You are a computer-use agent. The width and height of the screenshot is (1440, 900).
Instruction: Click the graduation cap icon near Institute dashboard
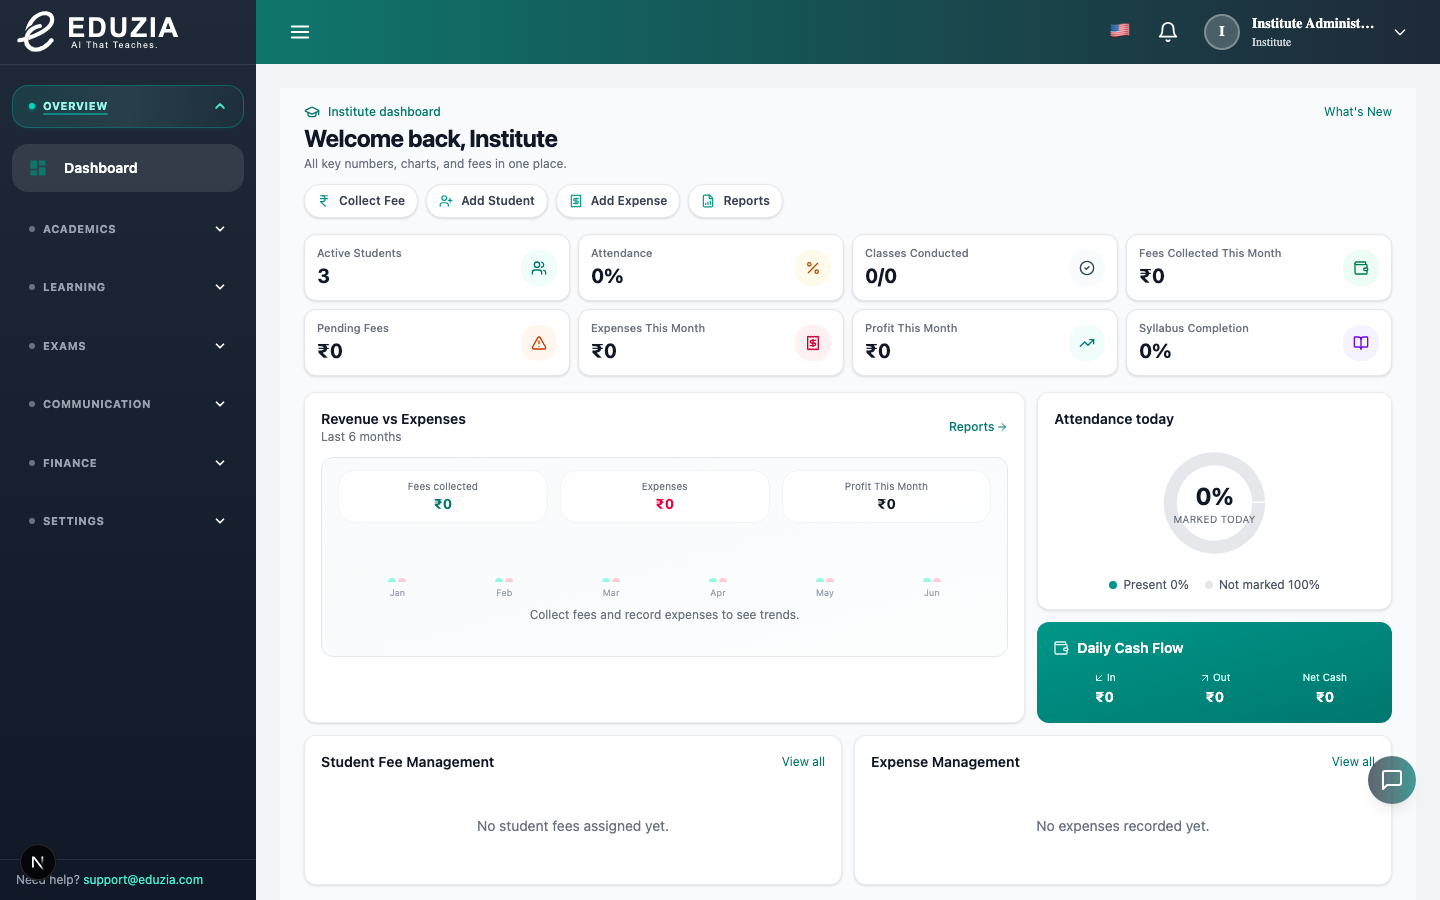pos(312,112)
